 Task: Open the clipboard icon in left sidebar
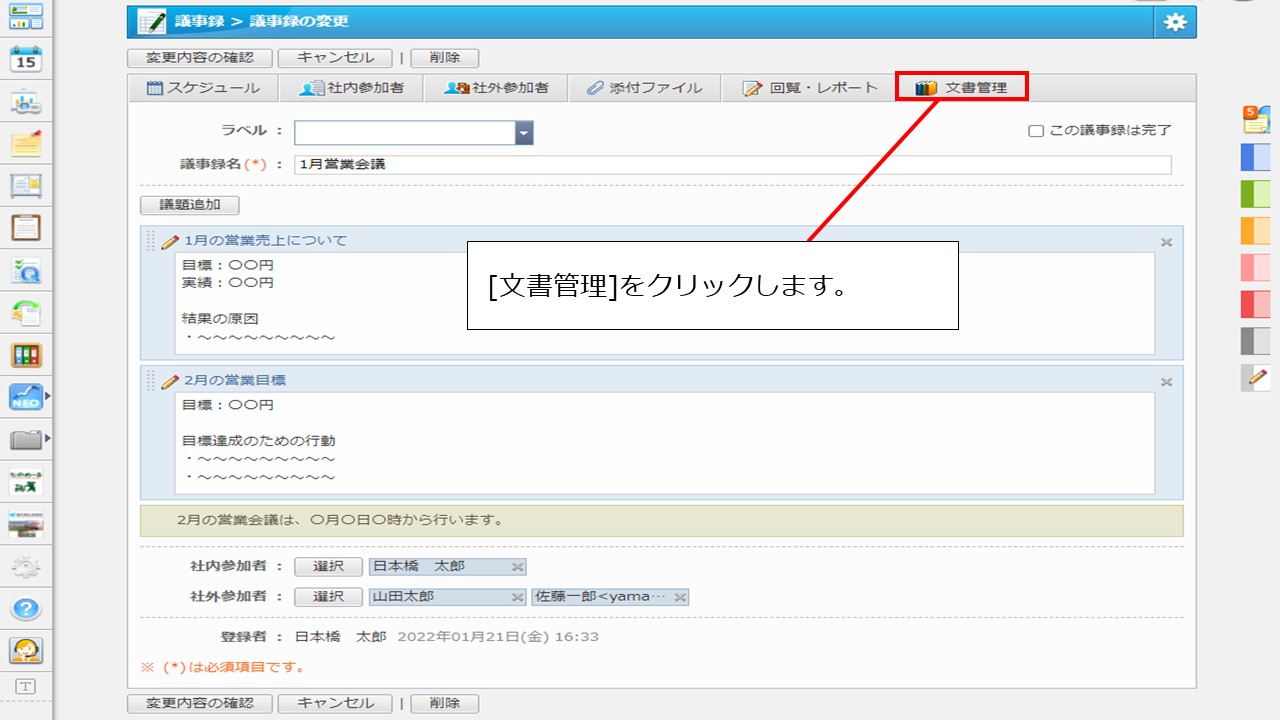[26, 227]
